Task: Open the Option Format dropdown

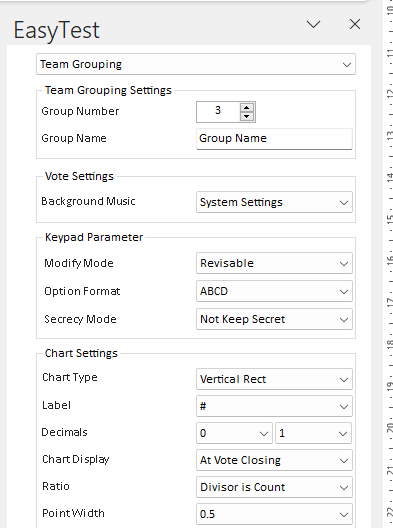Action: [274, 291]
